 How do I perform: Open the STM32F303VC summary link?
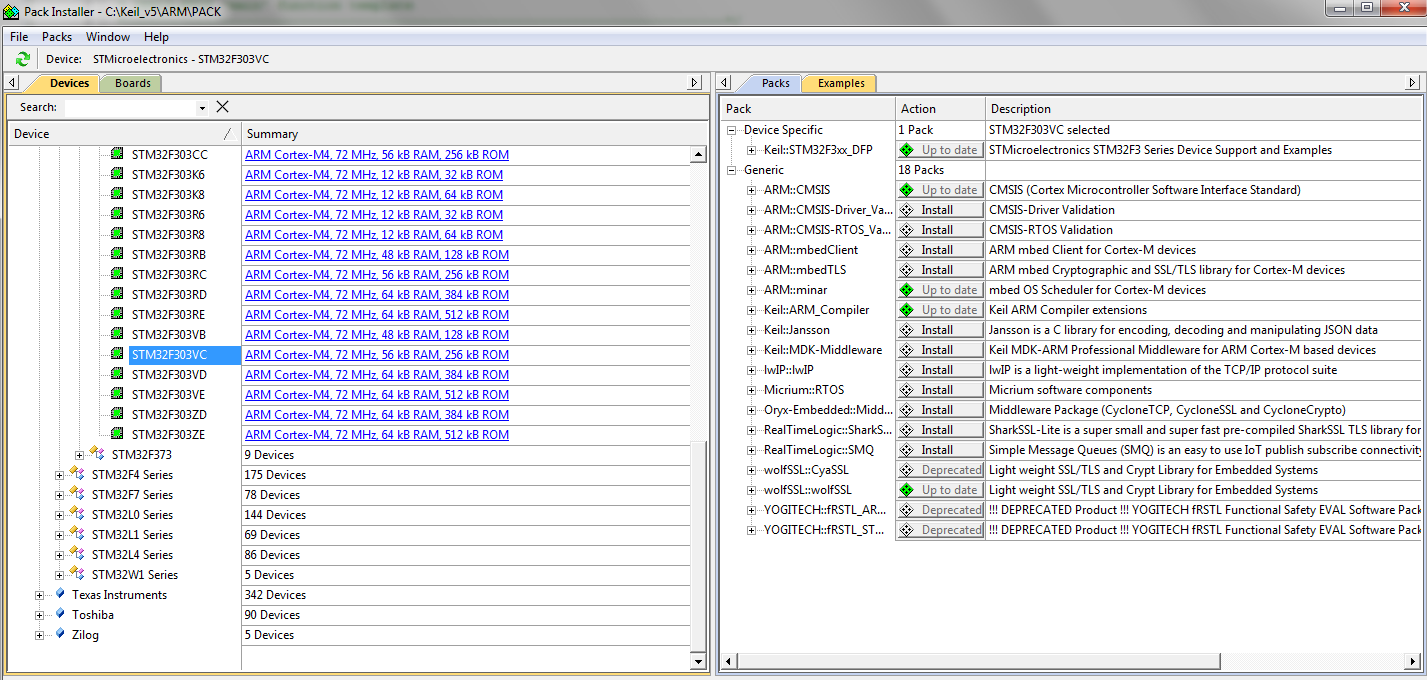[x=376, y=355]
